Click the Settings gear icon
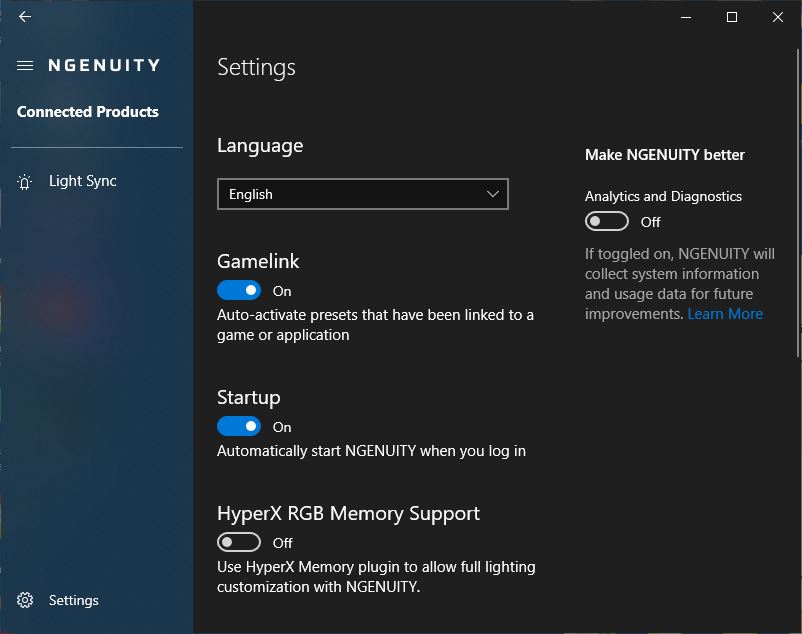 [25, 600]
